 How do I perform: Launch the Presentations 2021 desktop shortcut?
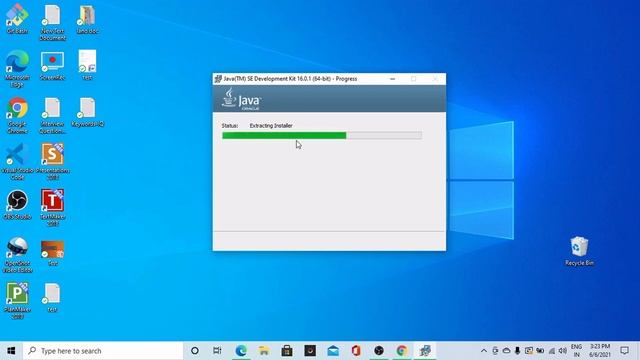coord(52,162)
